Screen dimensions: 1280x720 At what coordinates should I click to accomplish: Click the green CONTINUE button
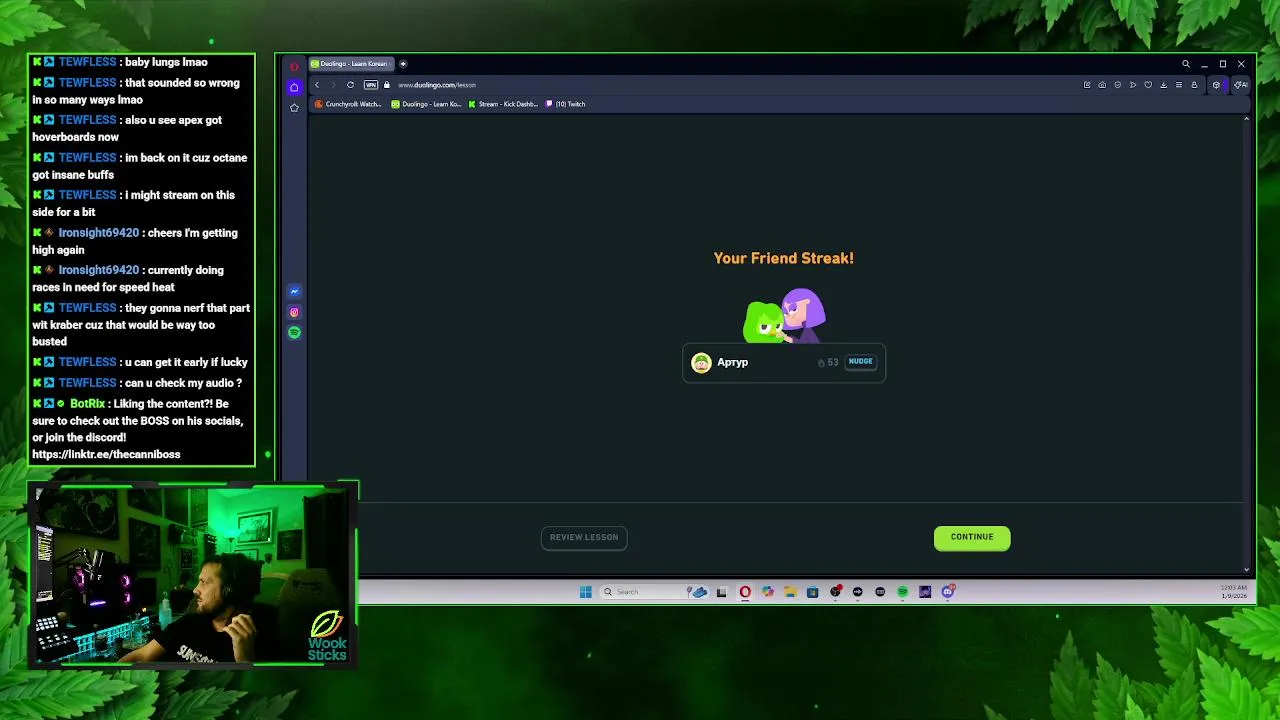click(x=972, y=537)
